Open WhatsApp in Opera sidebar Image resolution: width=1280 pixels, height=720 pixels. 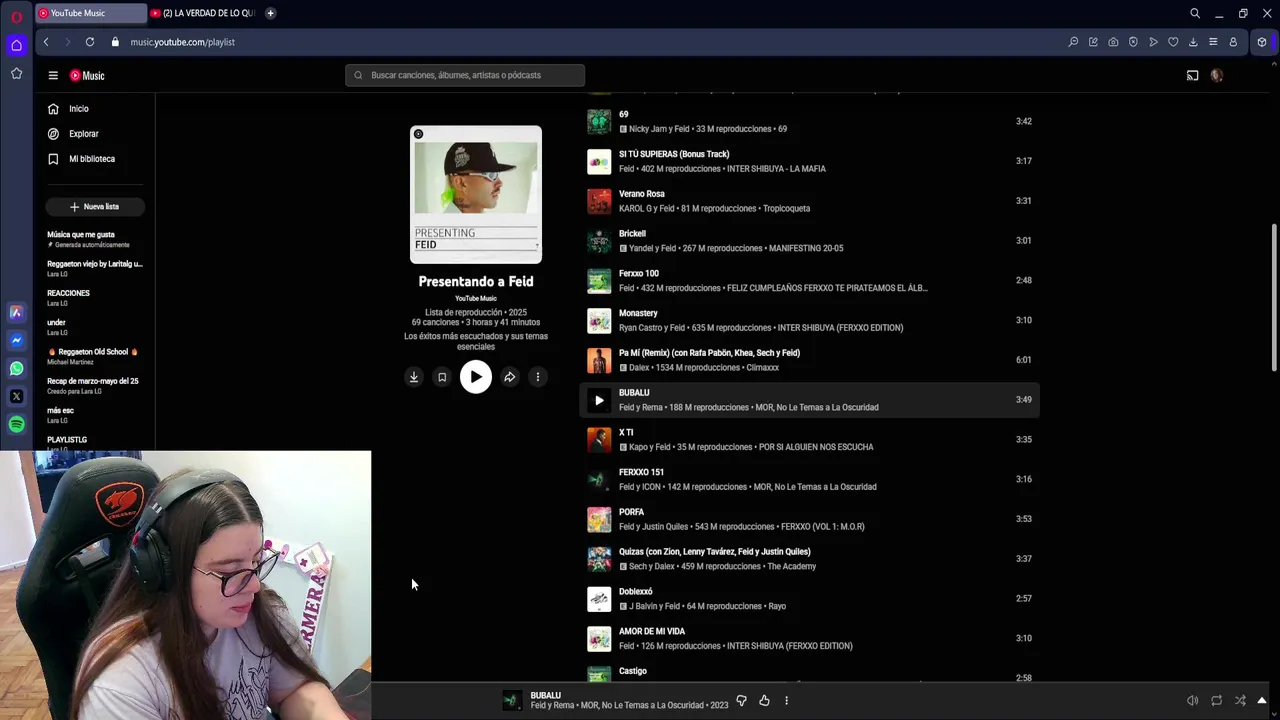pos(16,368)
